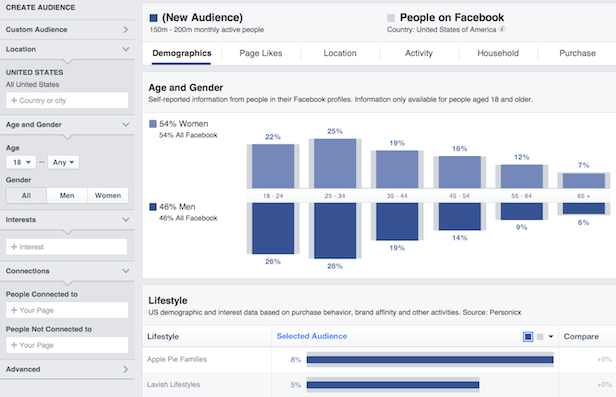Select the Women gender option
The width and height of the screenshot is (616, 397).
click(108, 196)
